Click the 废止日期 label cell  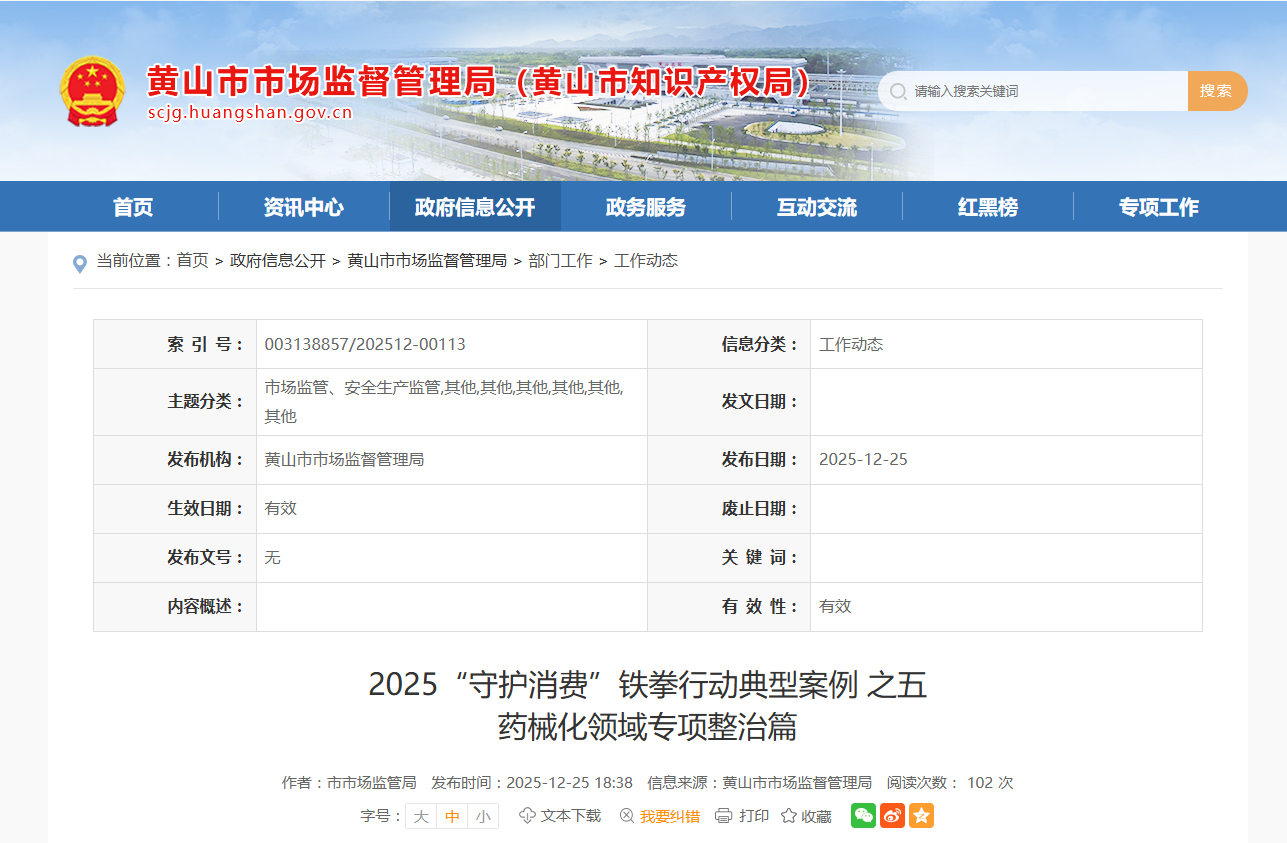tap(729, 509)
